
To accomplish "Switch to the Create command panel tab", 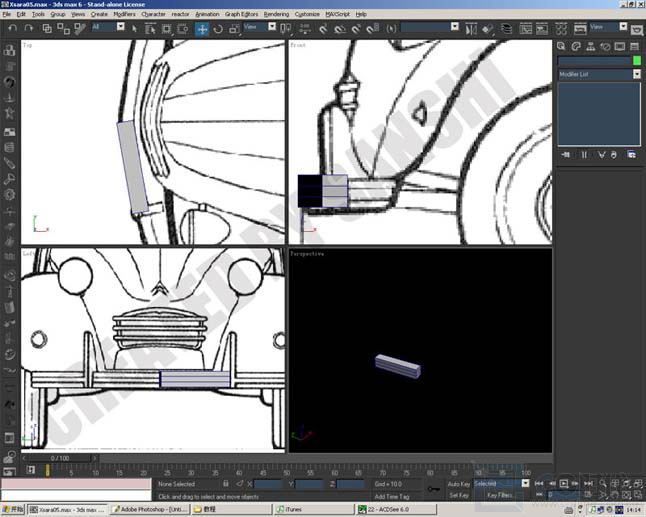I will tap(561, 46).
